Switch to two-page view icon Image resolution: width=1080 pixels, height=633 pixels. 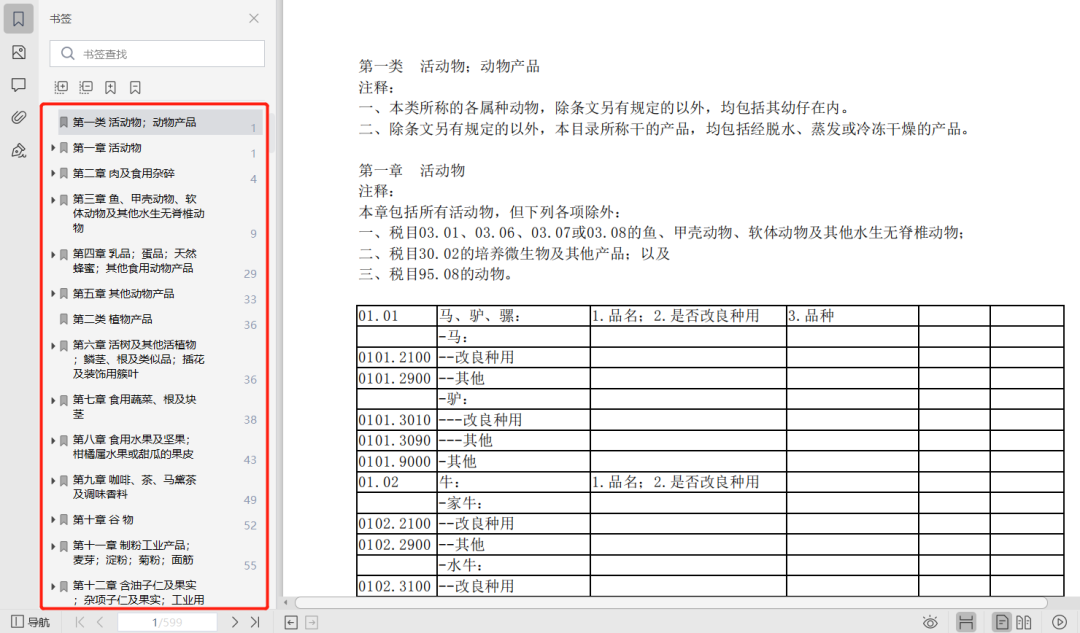(1024, 622)
